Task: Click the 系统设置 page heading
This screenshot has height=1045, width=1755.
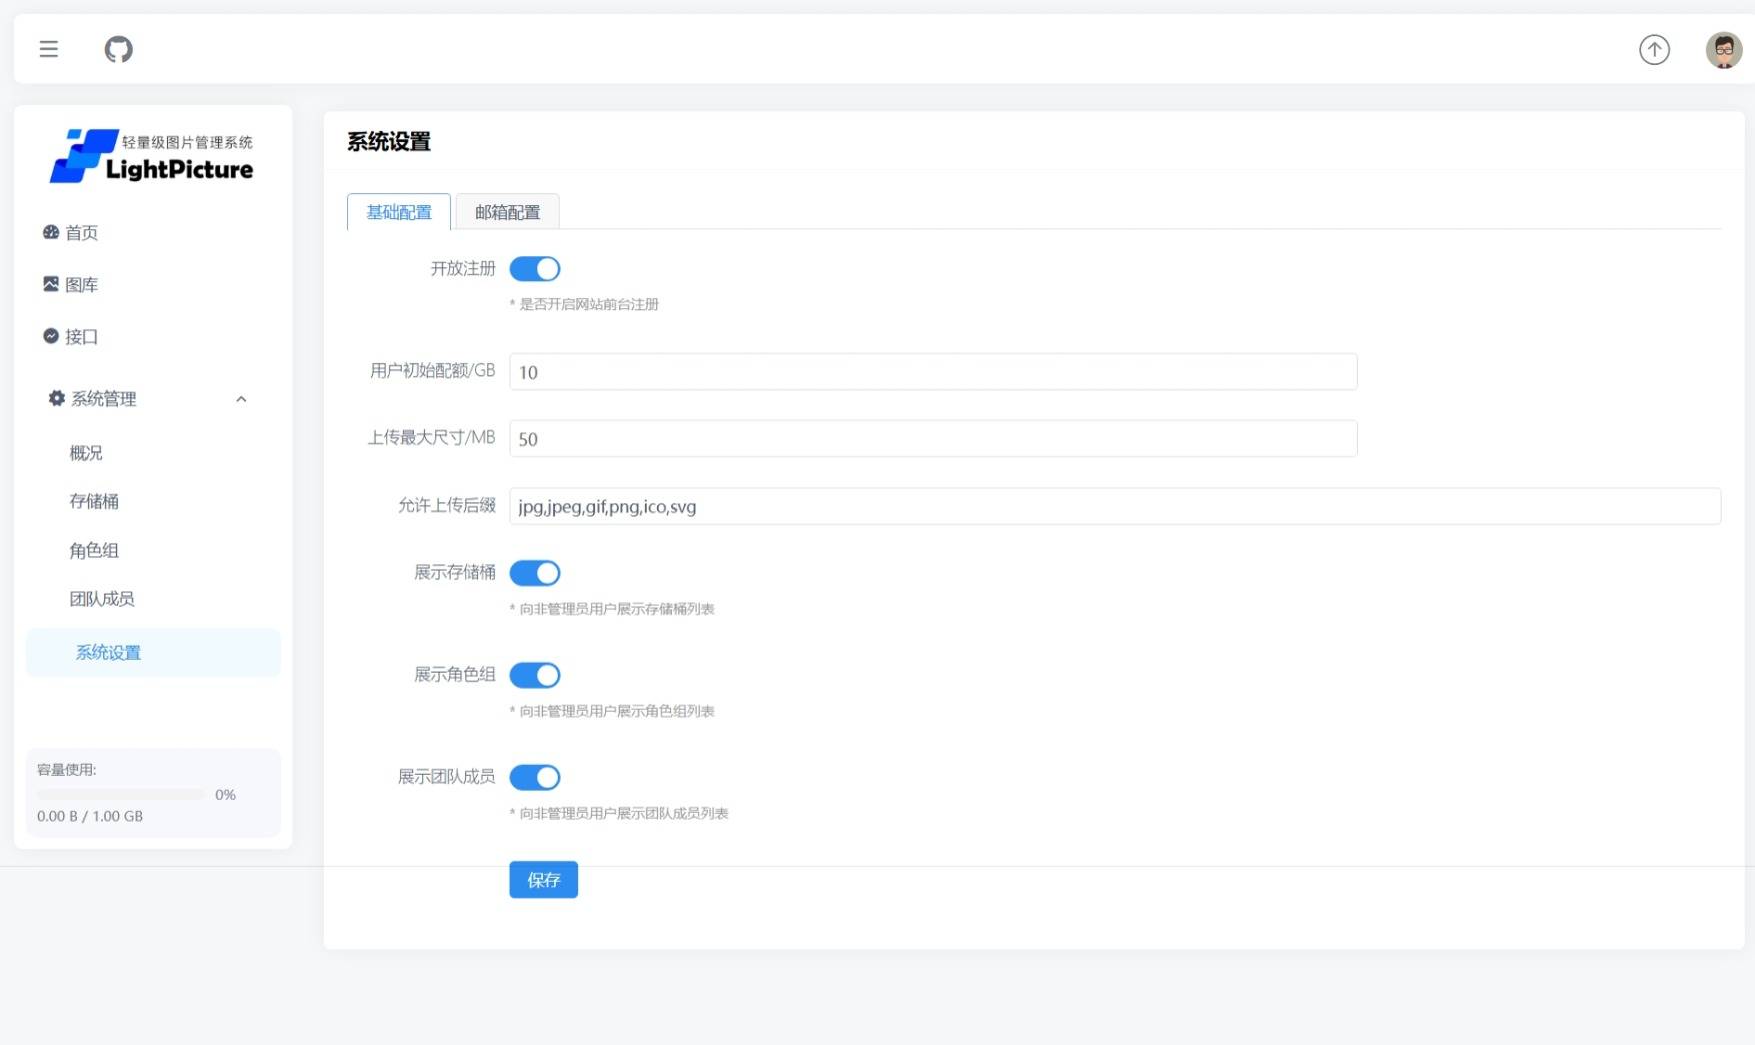Action: click(389, 142)
